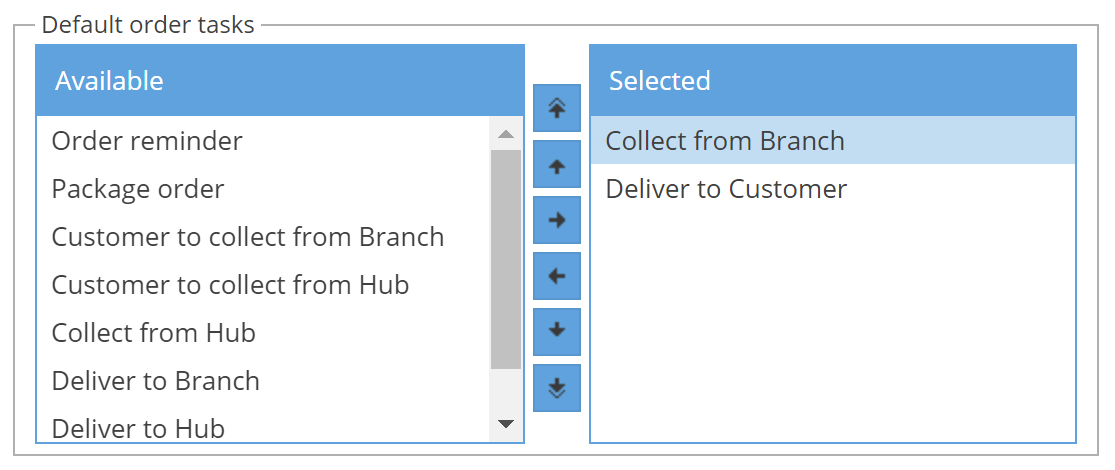Click the move-to-top double arrow icon
Screen dimensions: 1115x470
pyautogui.click(x=557, y=109)
